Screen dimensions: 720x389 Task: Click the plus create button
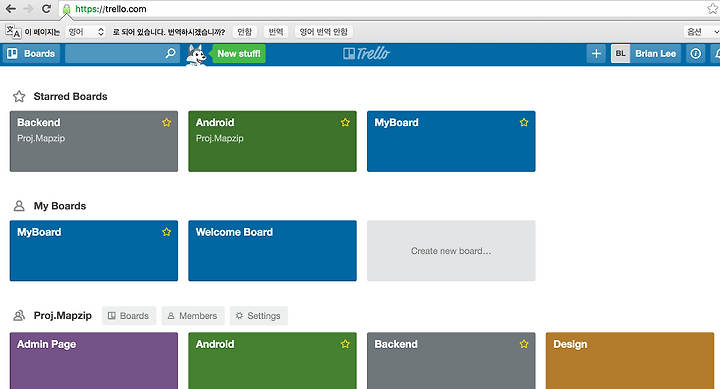pos(596,54)
